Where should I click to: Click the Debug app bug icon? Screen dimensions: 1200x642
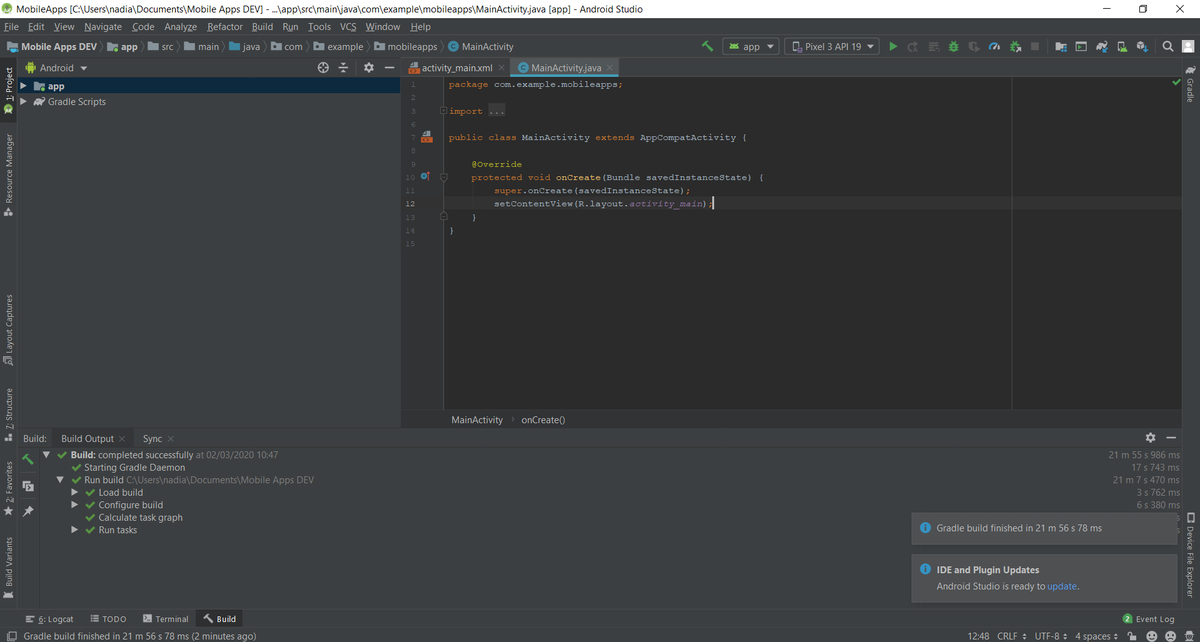[x=953, y=46]
